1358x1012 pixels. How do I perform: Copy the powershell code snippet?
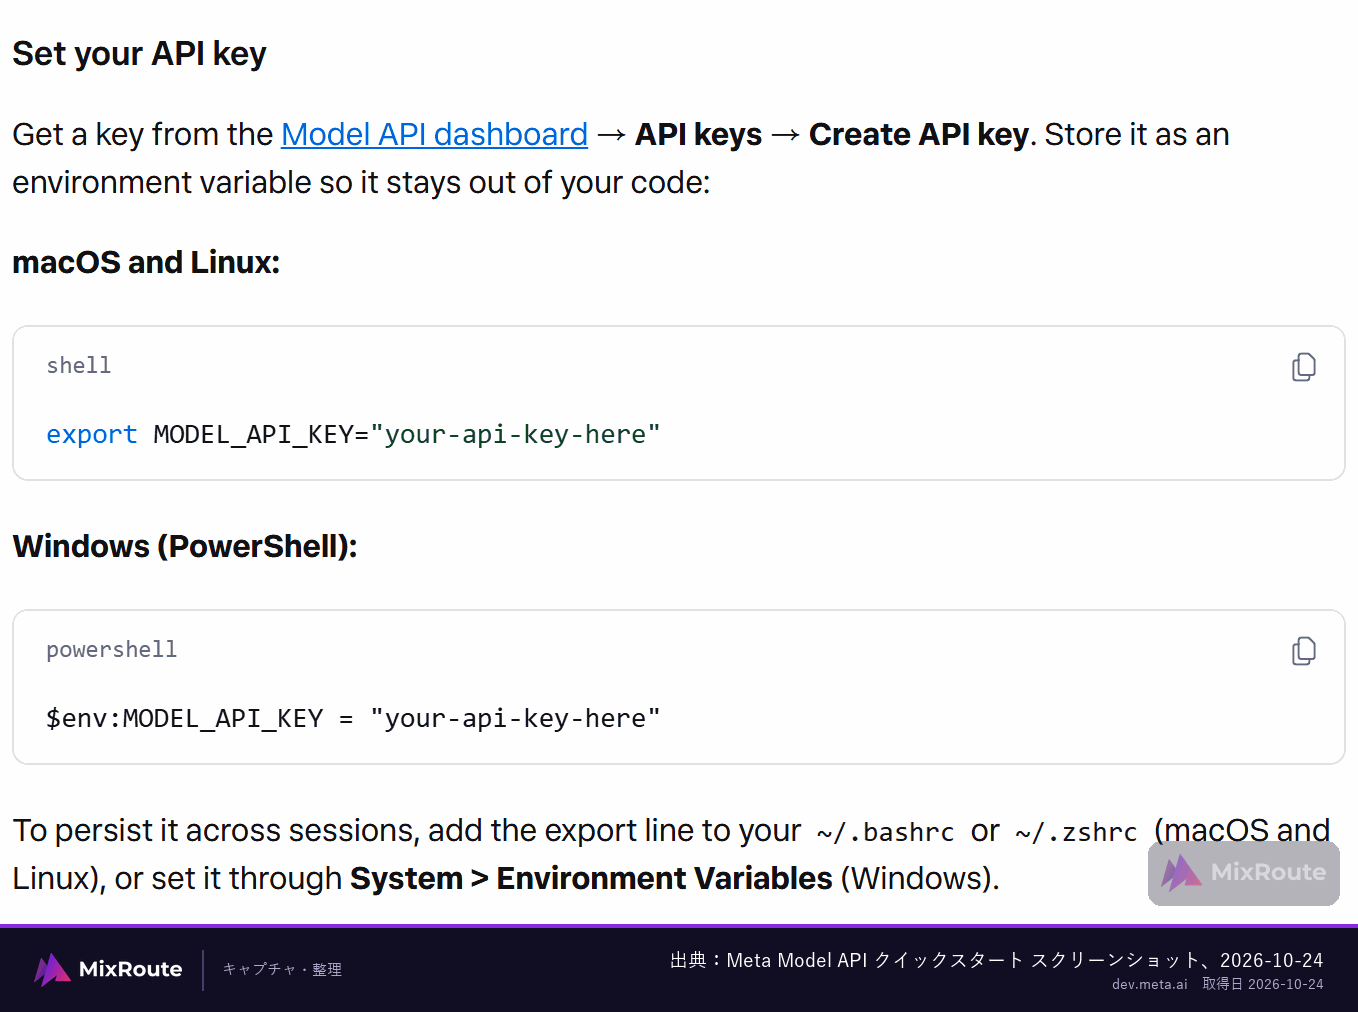(x=1303, y=651)
